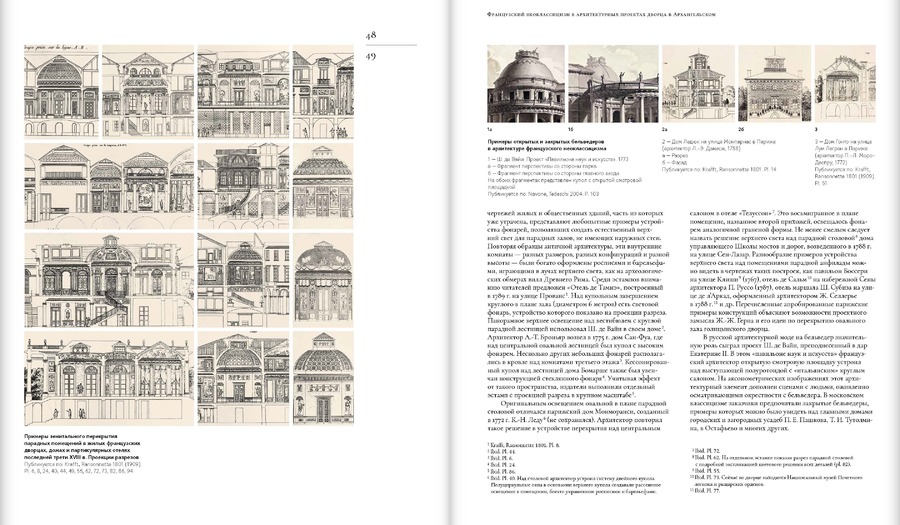Click footnote 'Krafft, Ransonnette 1801. Pl. 8.'
The width and height of the screenshot is (900, 525).
click(523, 445)
